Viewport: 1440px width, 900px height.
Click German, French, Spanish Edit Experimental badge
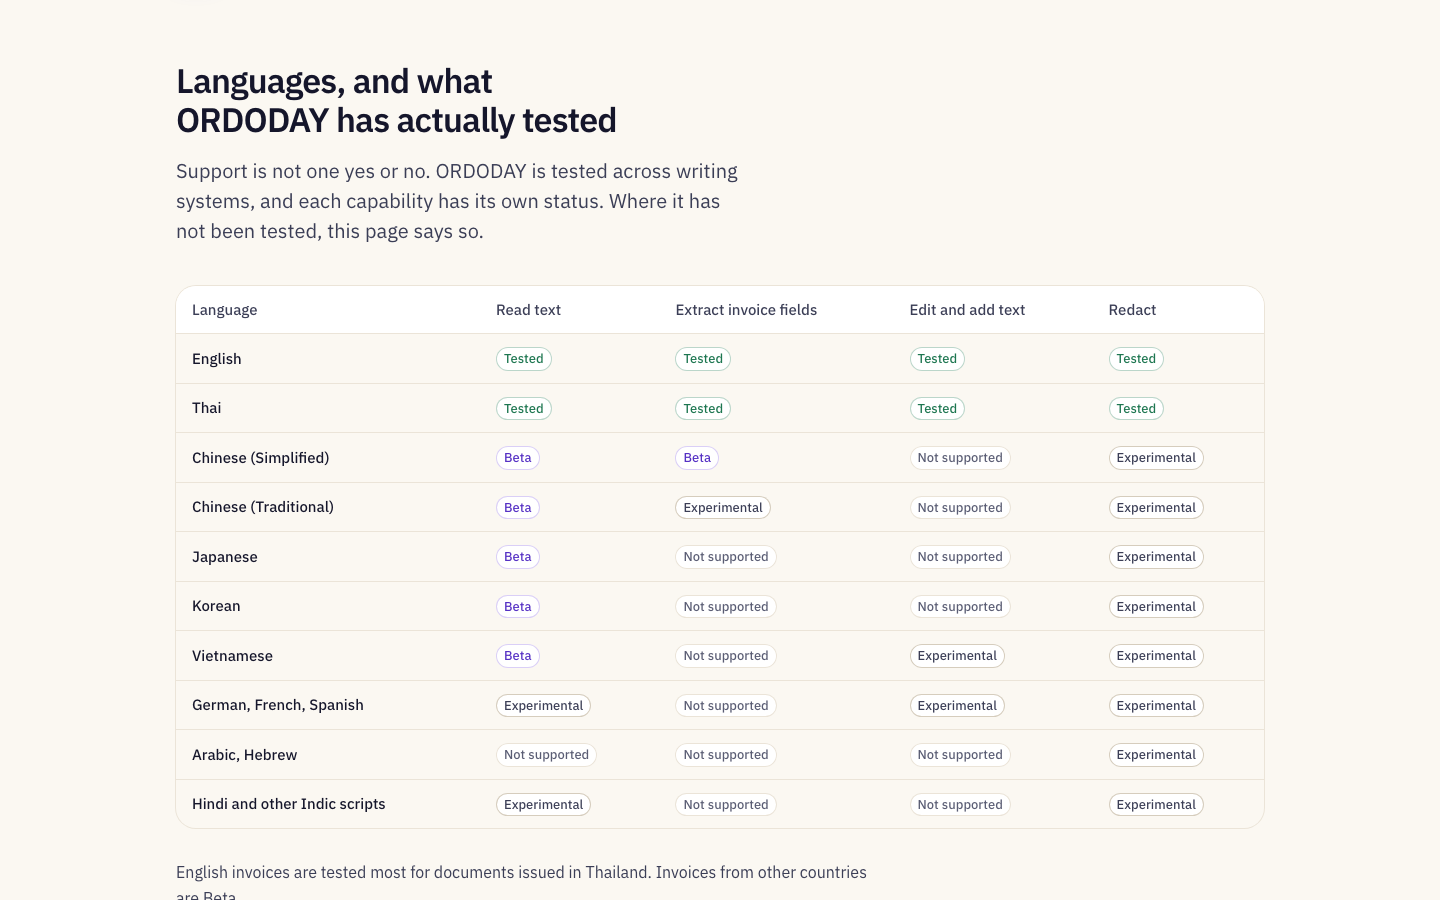tap(957, 705)
